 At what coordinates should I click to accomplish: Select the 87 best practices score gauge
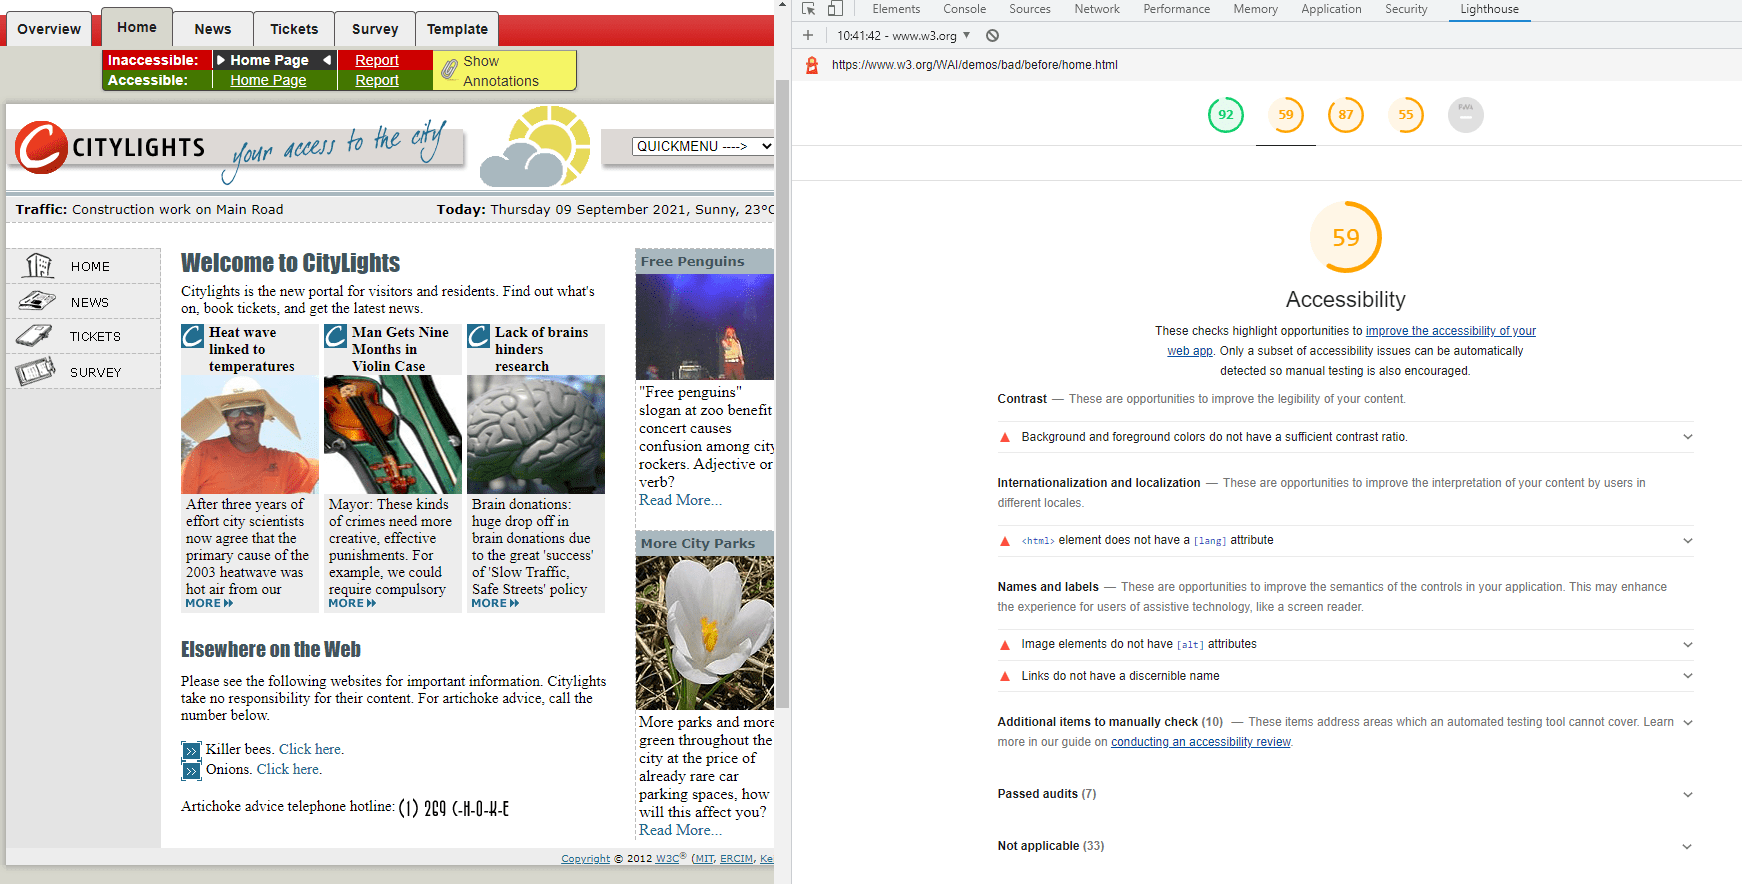(x=1345, y=115)
